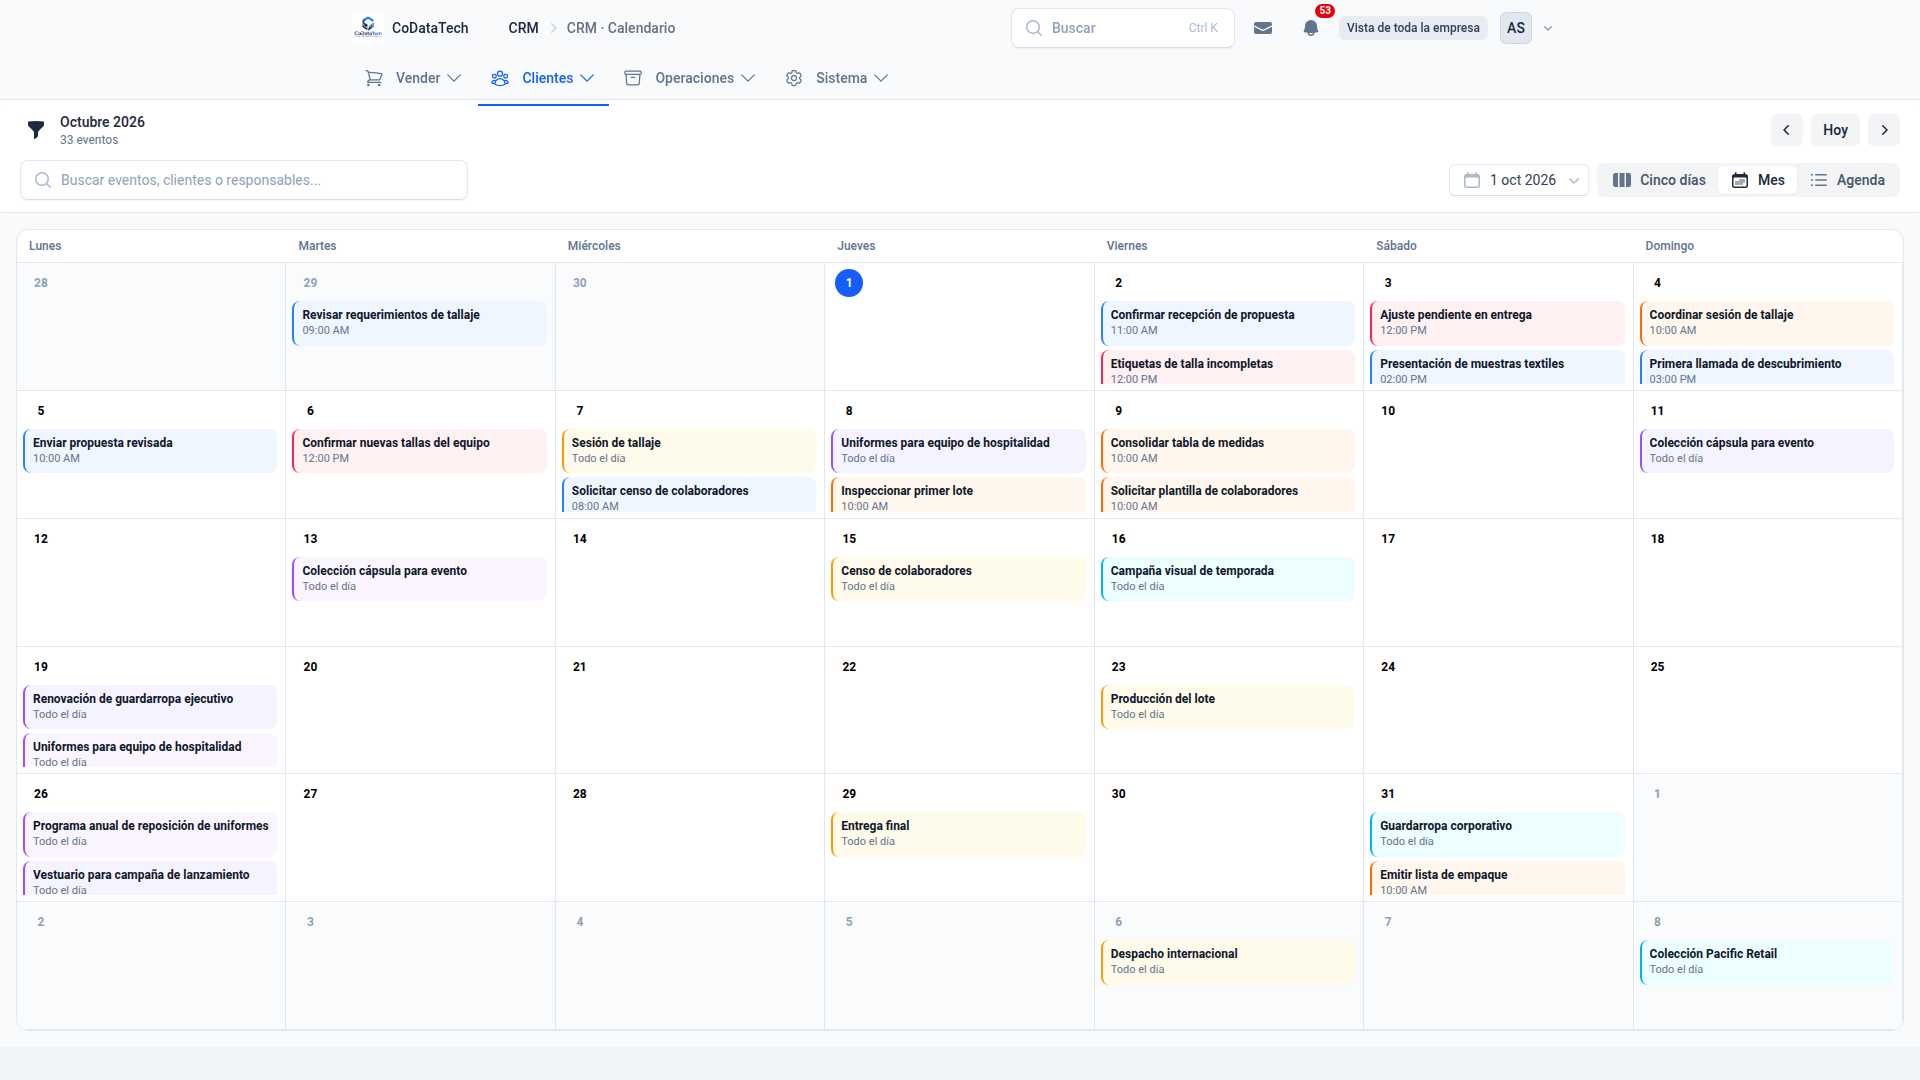Go to previous month arrow
The width and height of the screenshot is (1920, 1080).
click(x=1786, y=130)
